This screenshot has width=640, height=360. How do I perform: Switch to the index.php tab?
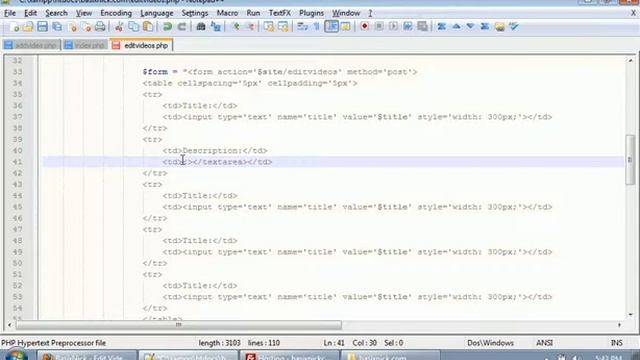pos(85,45)
